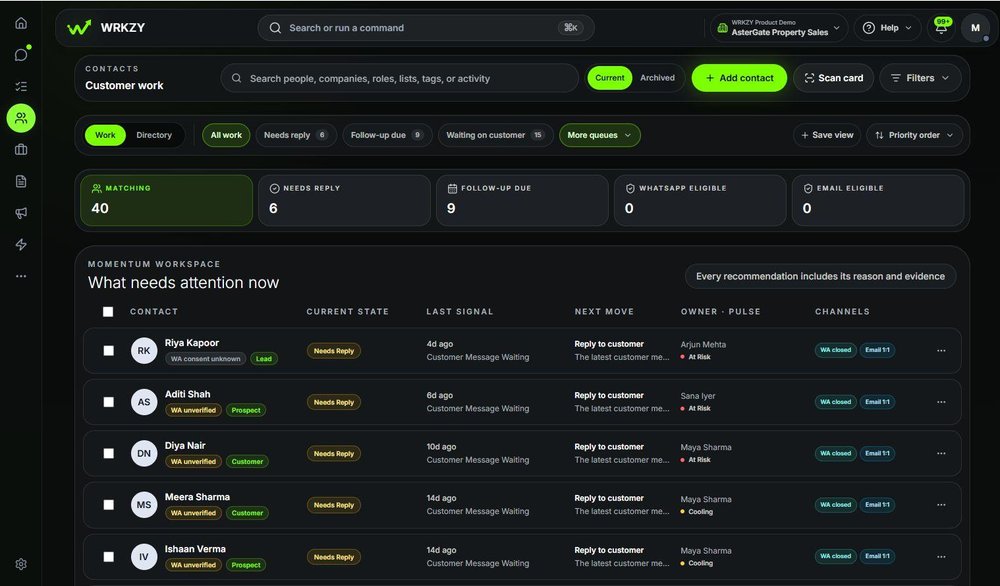Focus the Search or run a command field
1000x586 pixels.
(426, 27)
